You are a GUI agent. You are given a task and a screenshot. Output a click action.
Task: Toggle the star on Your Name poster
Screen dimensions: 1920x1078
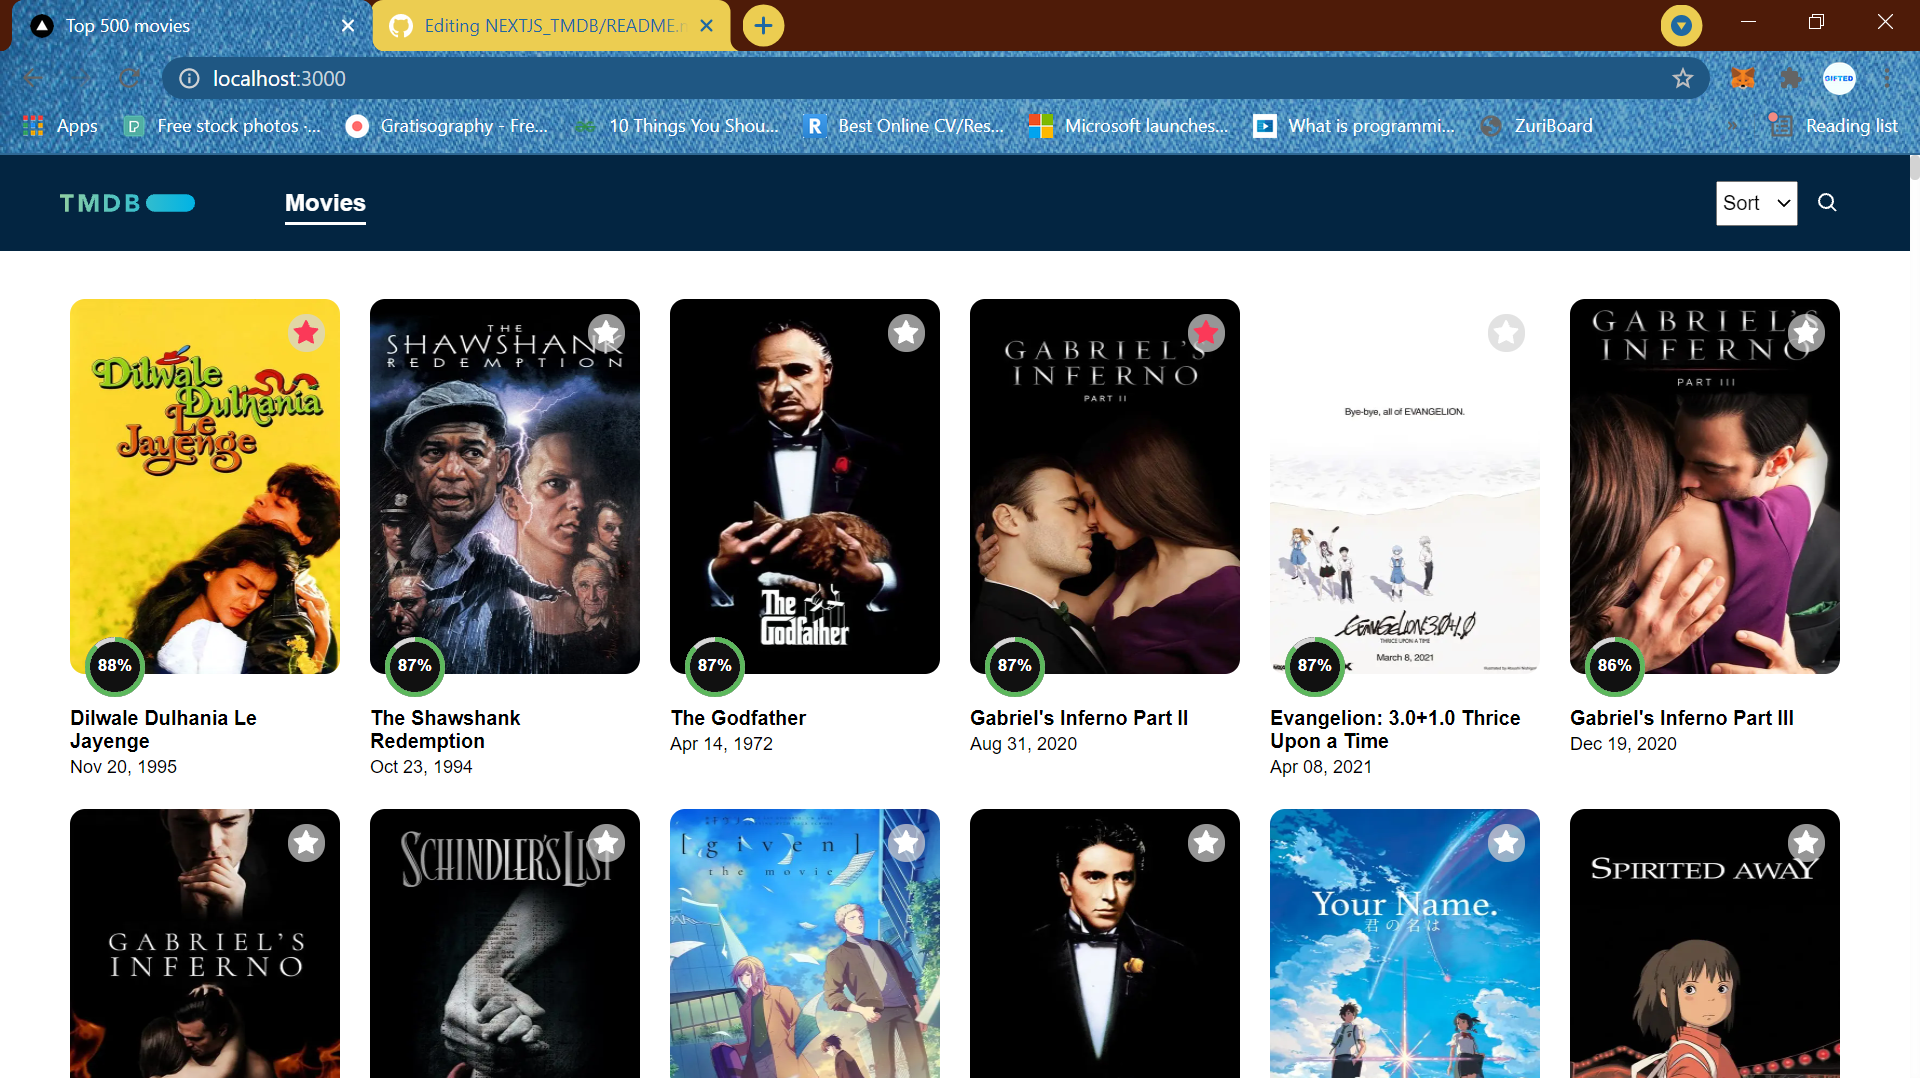[1506, 843]
